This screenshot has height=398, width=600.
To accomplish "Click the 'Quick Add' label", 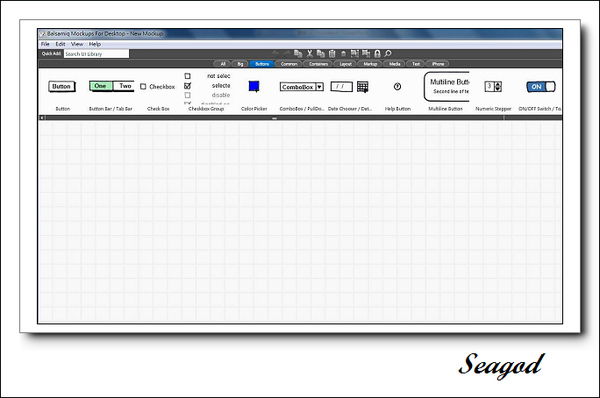I will coord(51,54).
